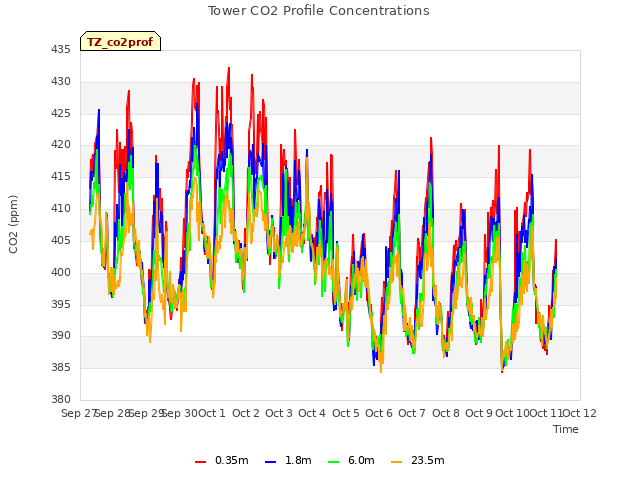Toggle the 23.5m legend entry

pos(418,460)
